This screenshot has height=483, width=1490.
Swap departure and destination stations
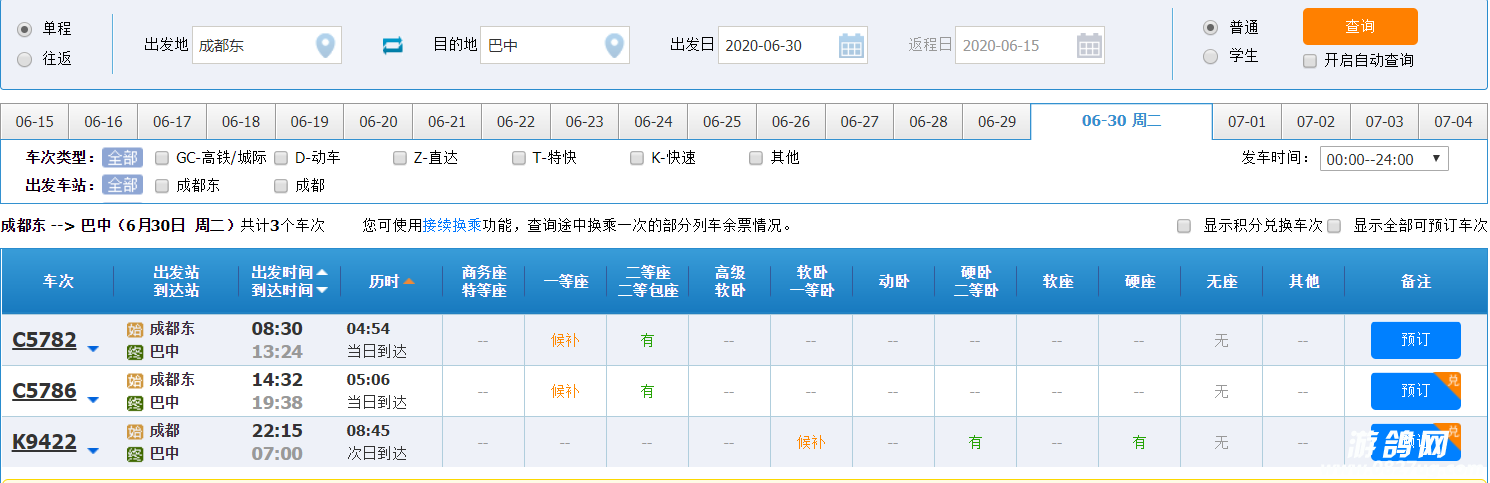pyautogui.click(x=393, y=45)
